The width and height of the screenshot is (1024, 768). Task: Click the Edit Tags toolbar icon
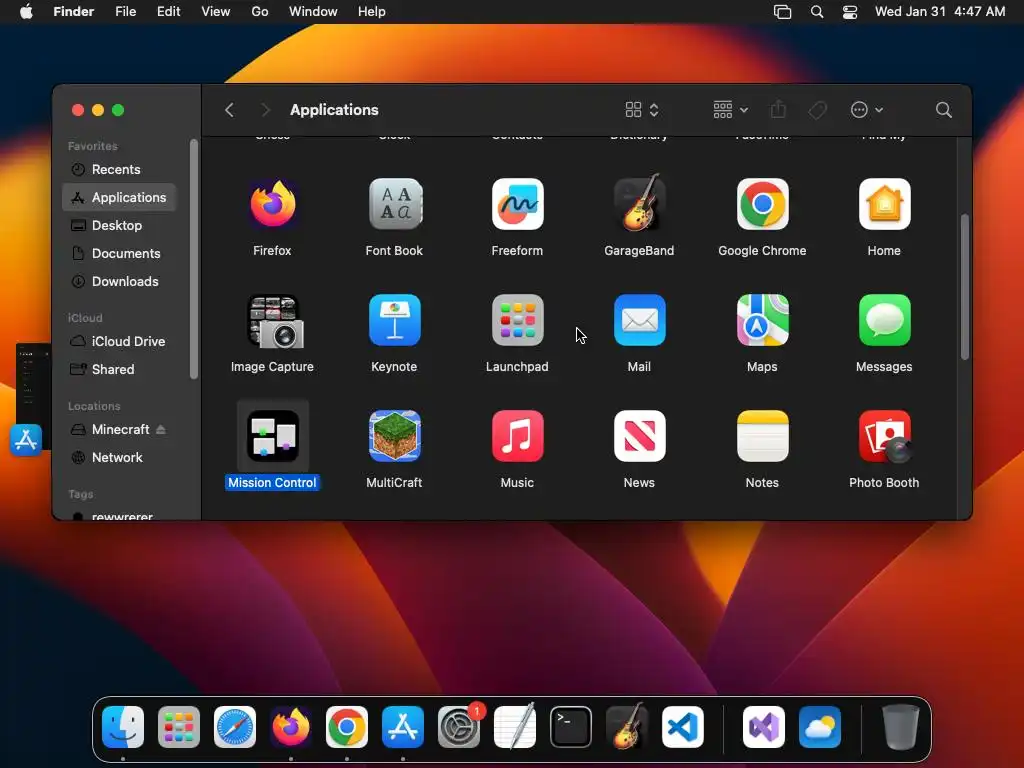818,110
